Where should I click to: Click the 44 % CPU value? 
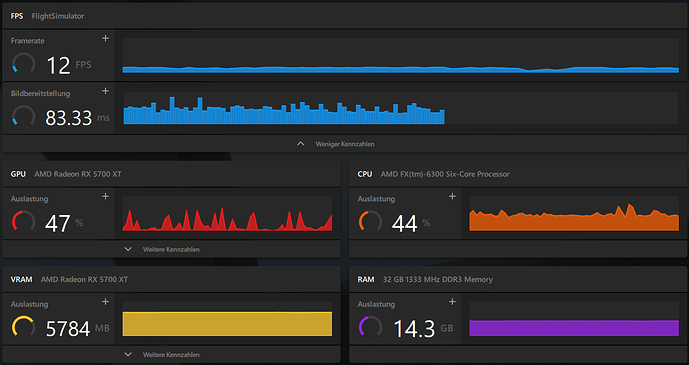point(410,223)
